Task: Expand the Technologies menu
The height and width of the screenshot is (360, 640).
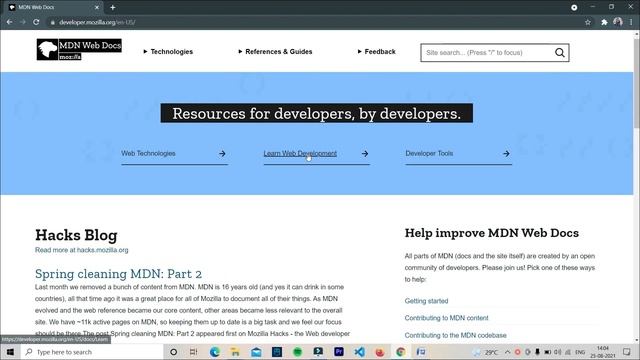Action: pos(168,51)
